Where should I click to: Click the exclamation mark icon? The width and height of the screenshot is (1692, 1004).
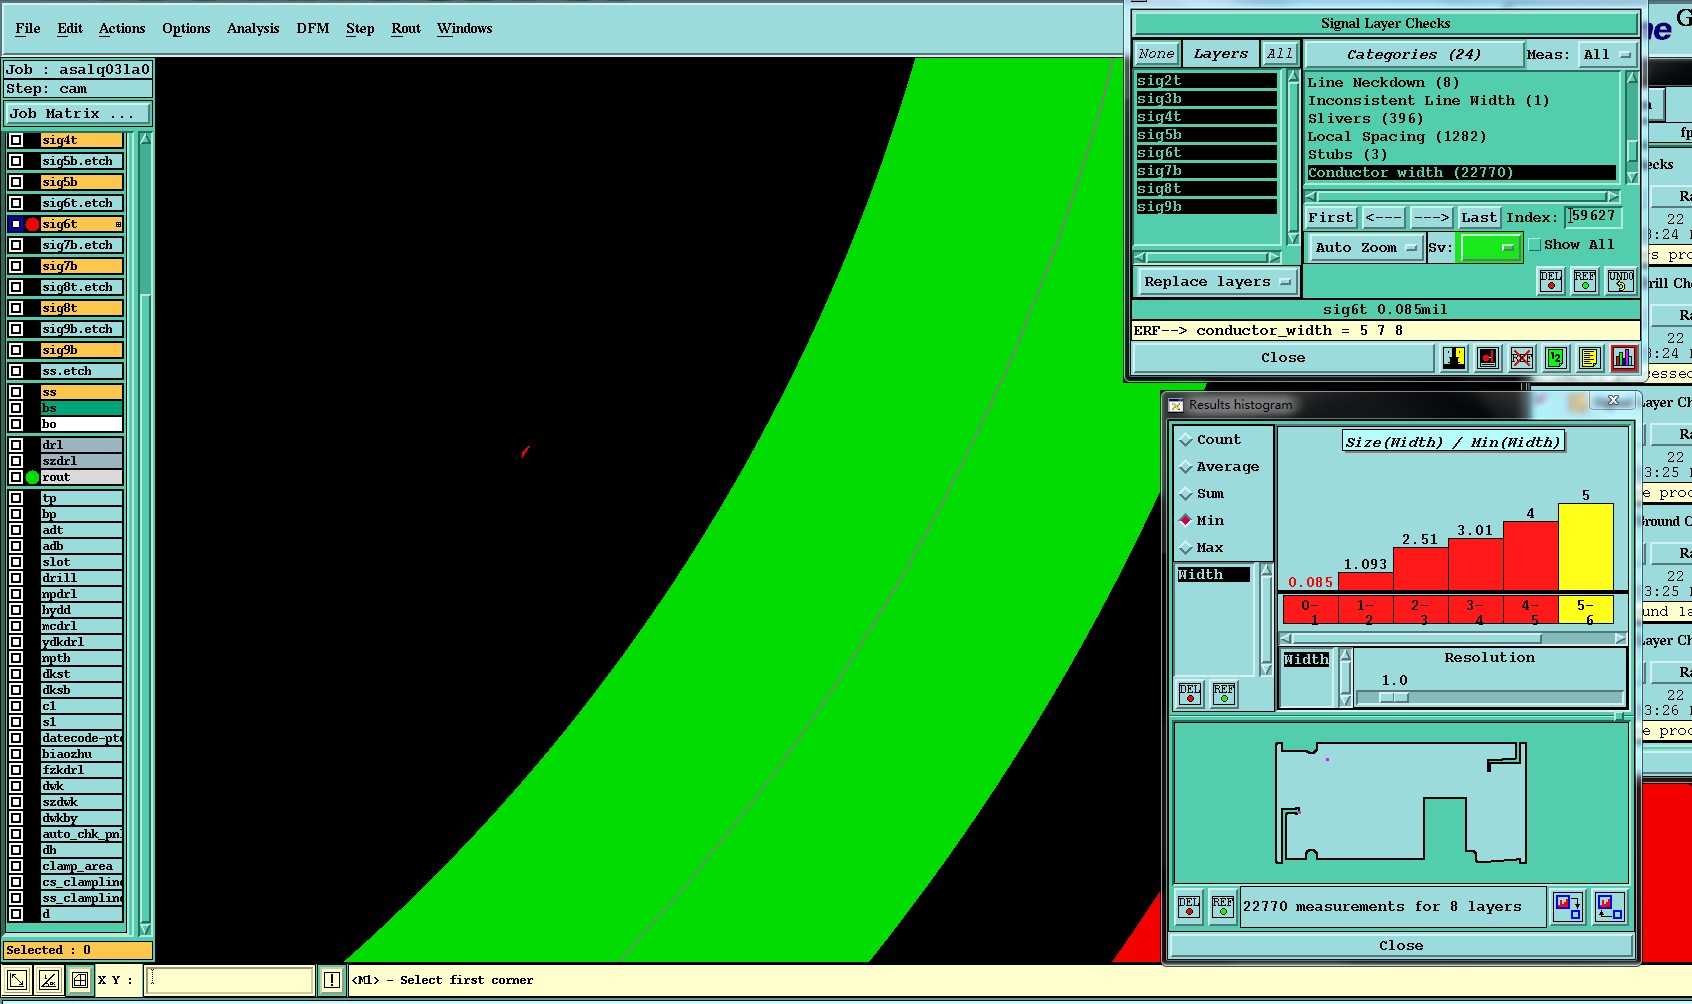[332, 980]
